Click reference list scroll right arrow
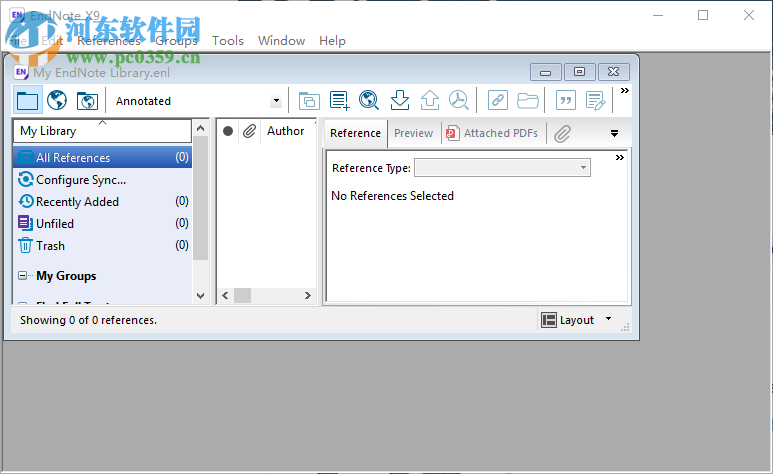Screen dimensions: 773x474 pos(308,295)
